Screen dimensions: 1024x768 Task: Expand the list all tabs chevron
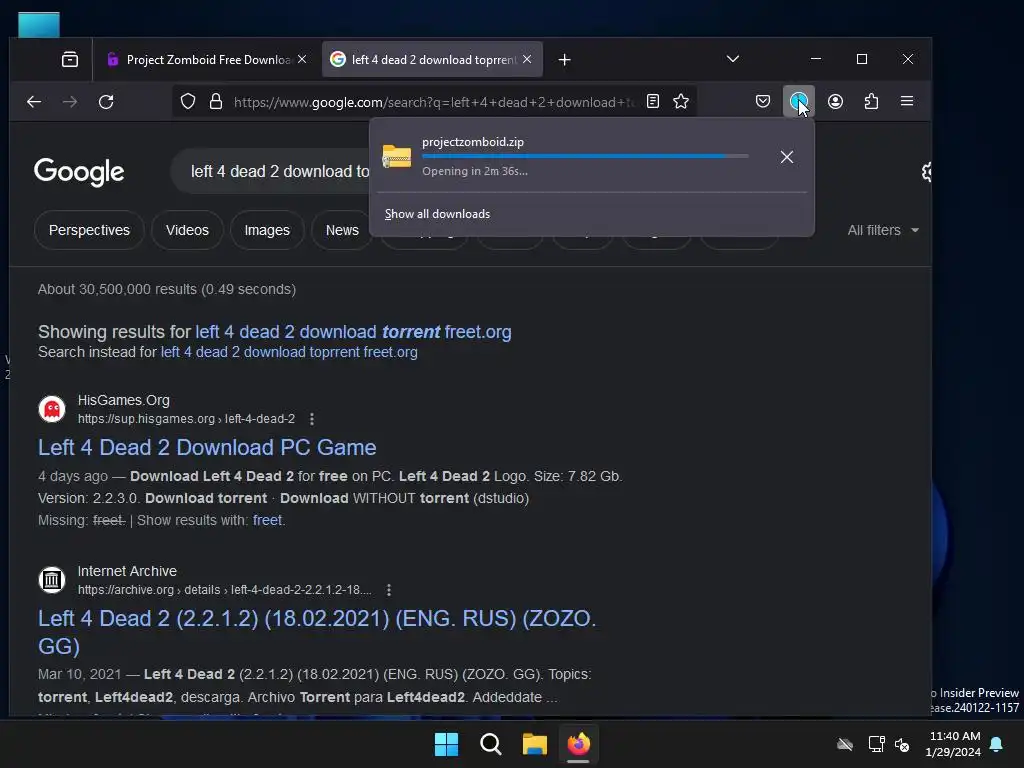point(733,59)
